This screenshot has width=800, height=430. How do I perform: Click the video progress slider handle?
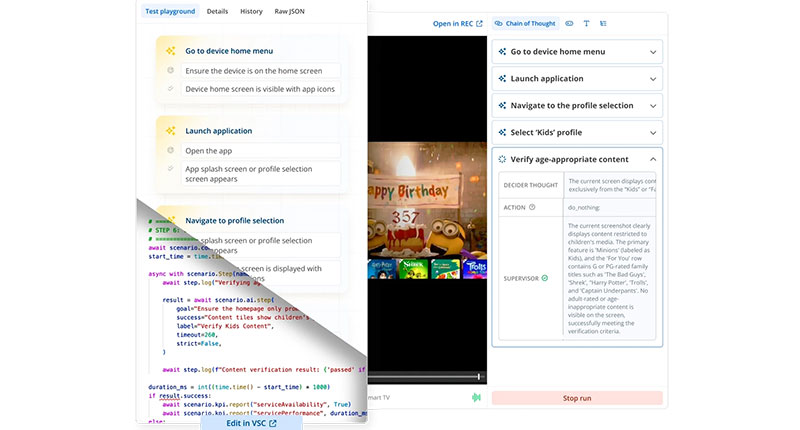click(x=479, y=377)
